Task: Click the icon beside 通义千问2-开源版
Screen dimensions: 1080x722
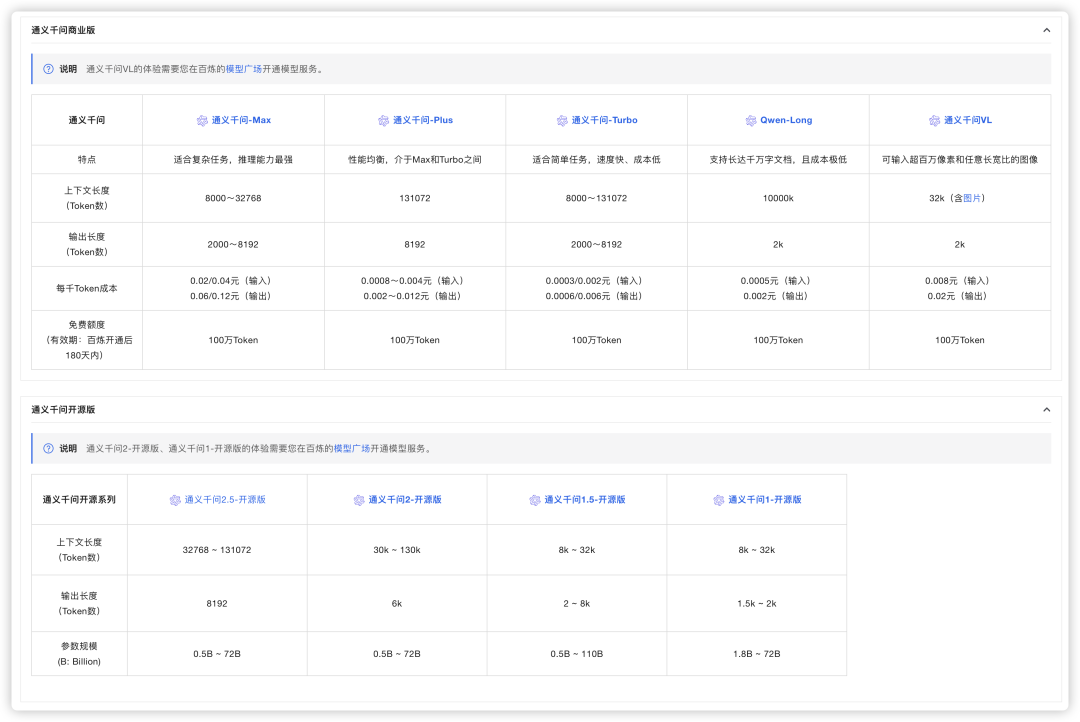Action: click(x=359, y=500)
